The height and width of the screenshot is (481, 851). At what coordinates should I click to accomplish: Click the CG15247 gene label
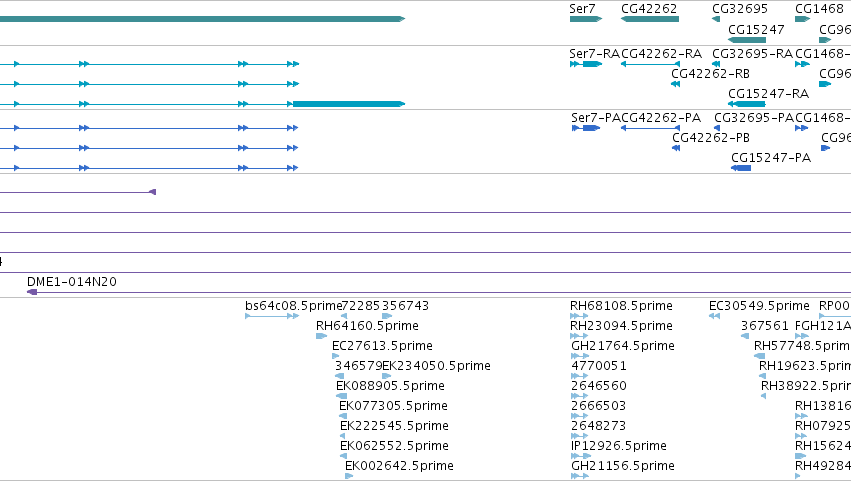point(756,29)
